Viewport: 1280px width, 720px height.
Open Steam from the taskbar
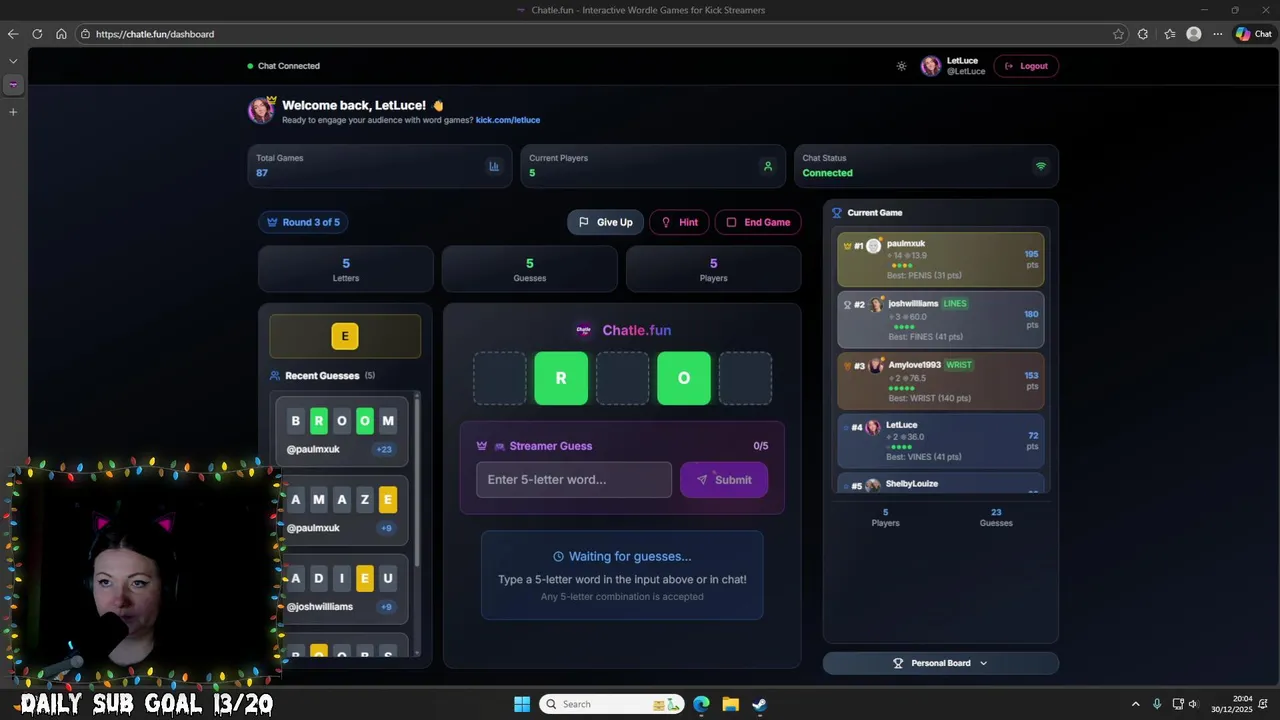click(760, 704)
